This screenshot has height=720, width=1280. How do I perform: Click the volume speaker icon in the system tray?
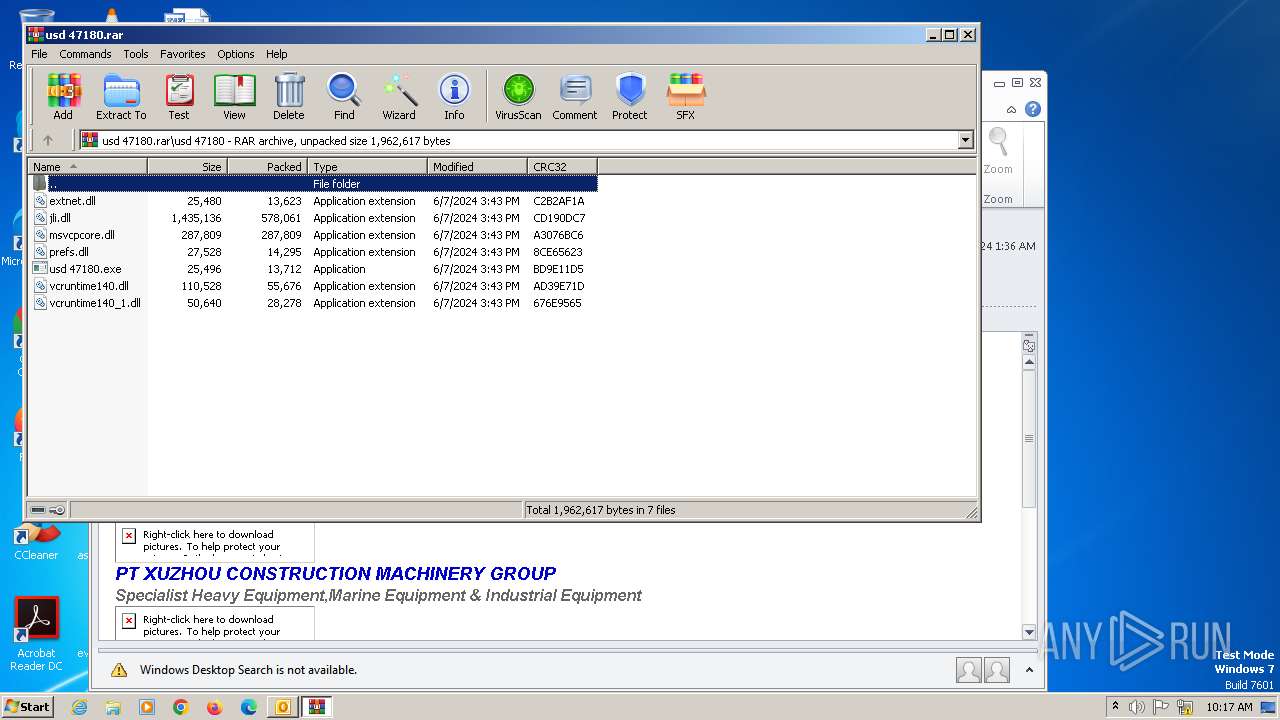1137,707
